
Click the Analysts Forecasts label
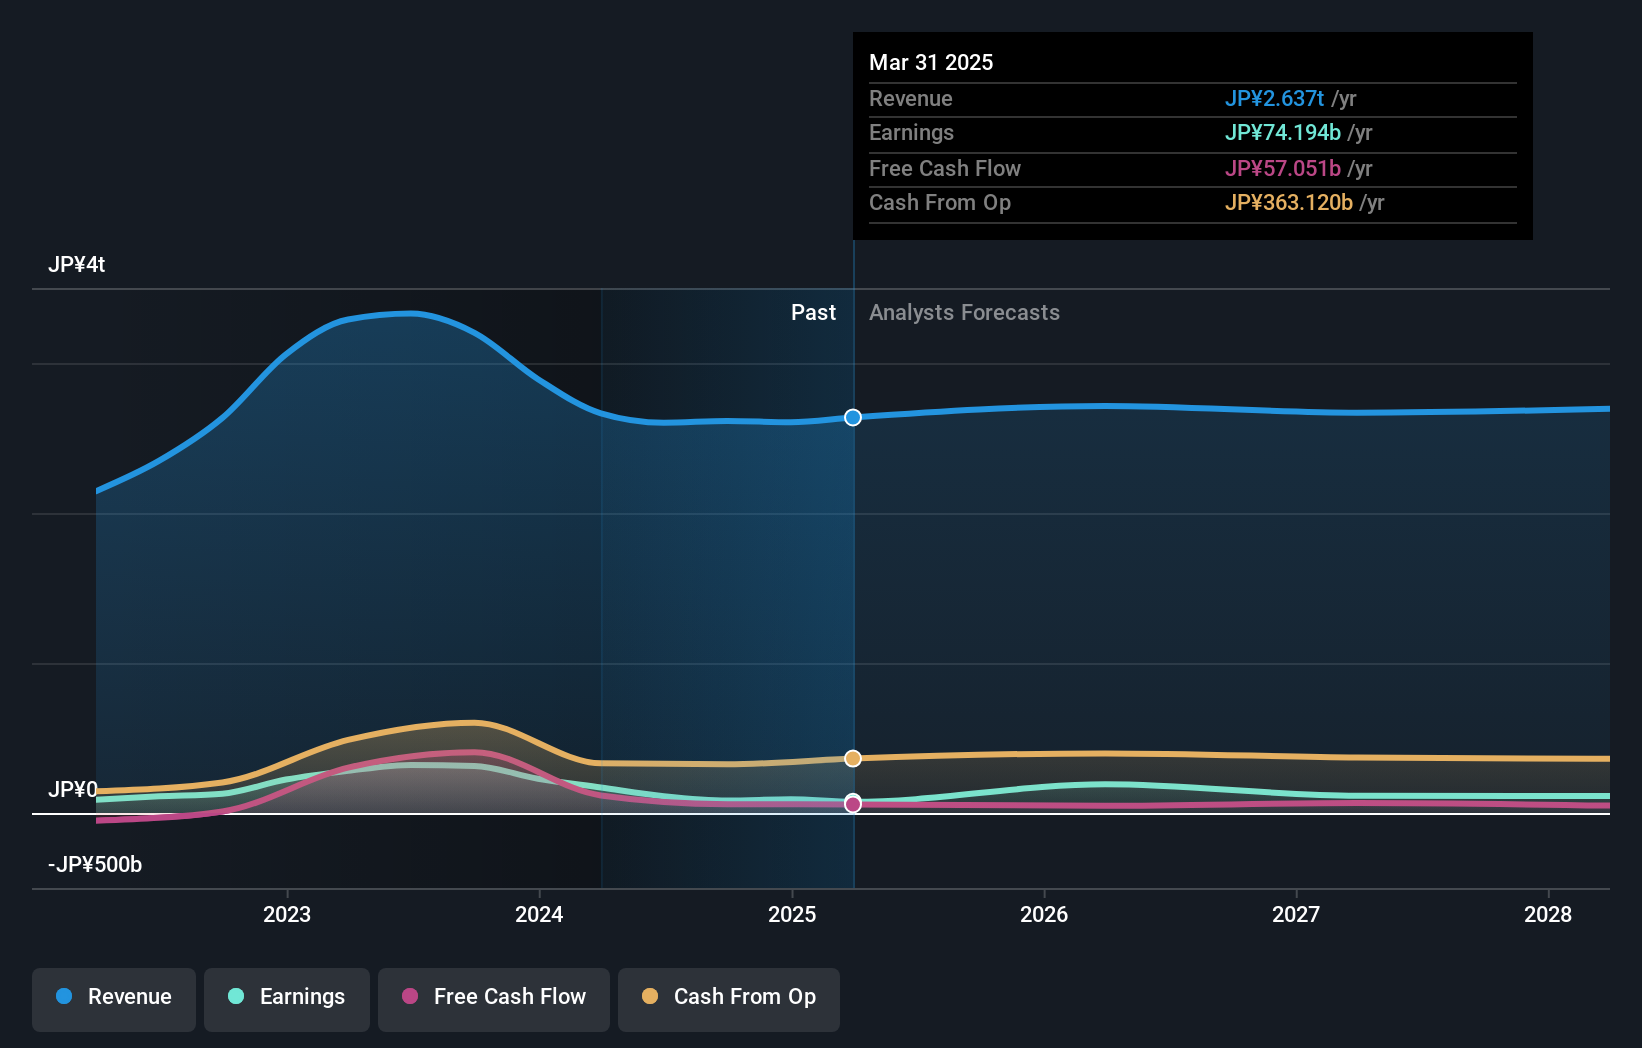tap(964, 312)
